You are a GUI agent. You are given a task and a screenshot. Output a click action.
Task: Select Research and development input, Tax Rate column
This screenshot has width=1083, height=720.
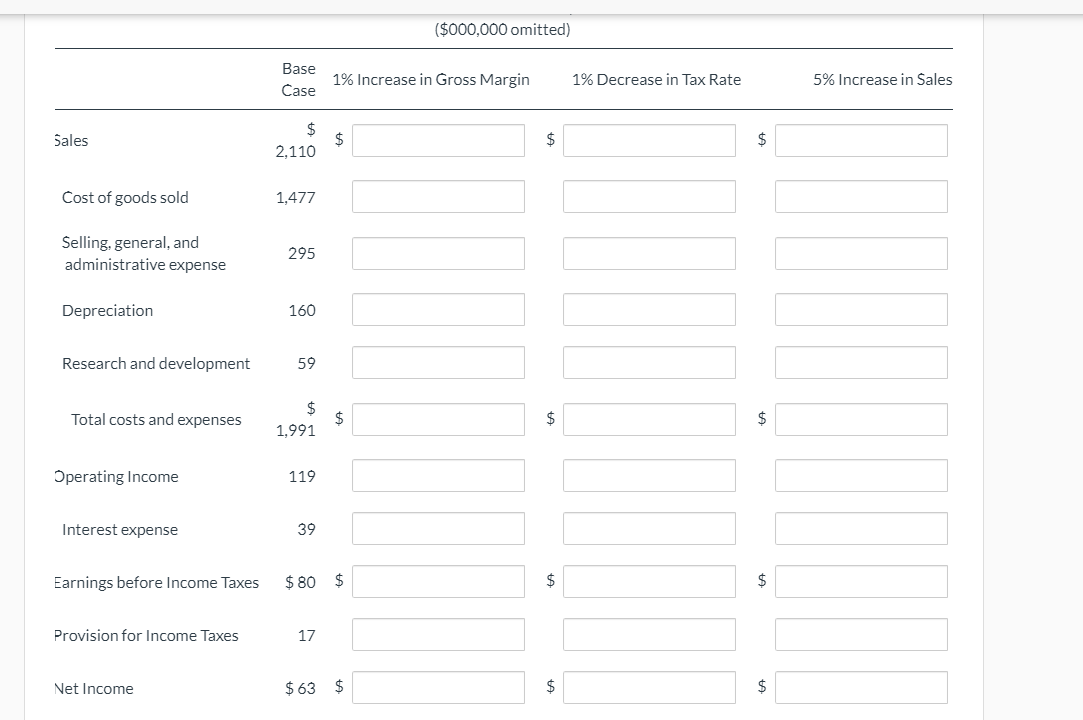coord(649,363)
